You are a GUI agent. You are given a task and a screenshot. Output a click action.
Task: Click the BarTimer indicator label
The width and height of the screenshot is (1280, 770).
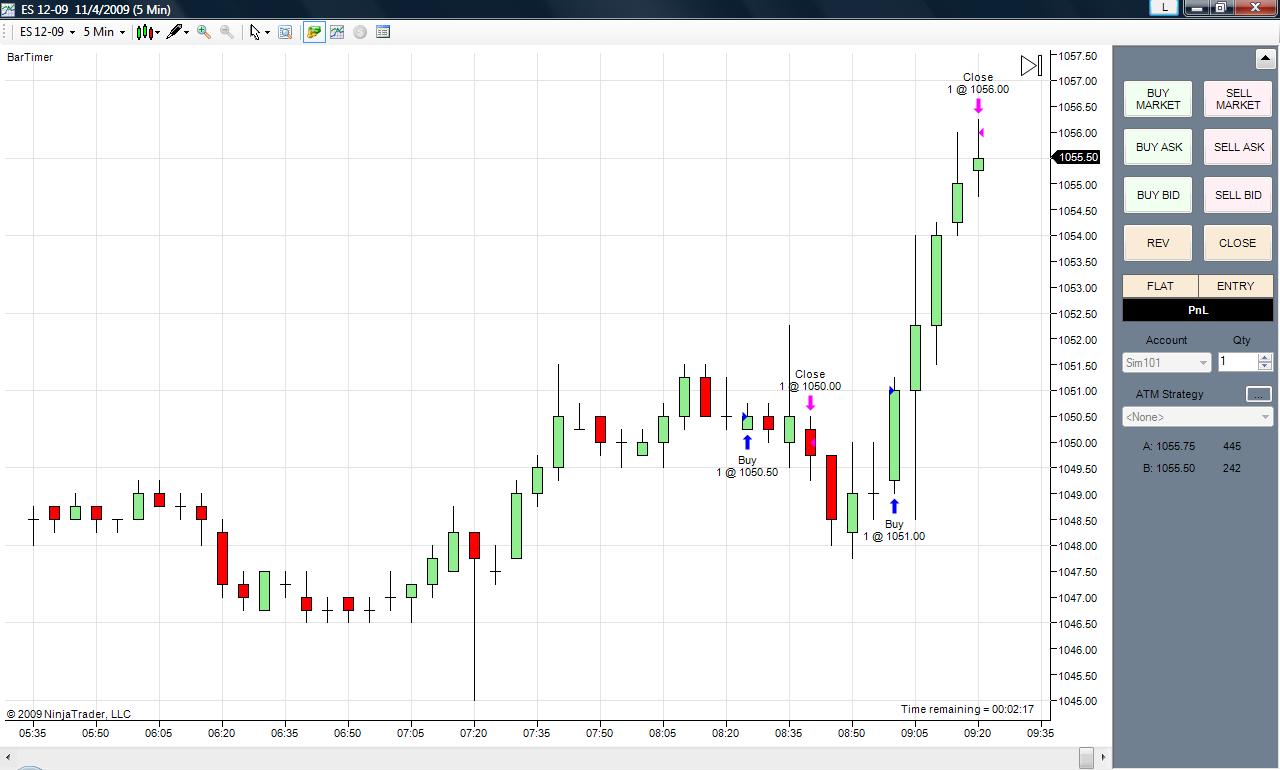(x=30, y=57)
